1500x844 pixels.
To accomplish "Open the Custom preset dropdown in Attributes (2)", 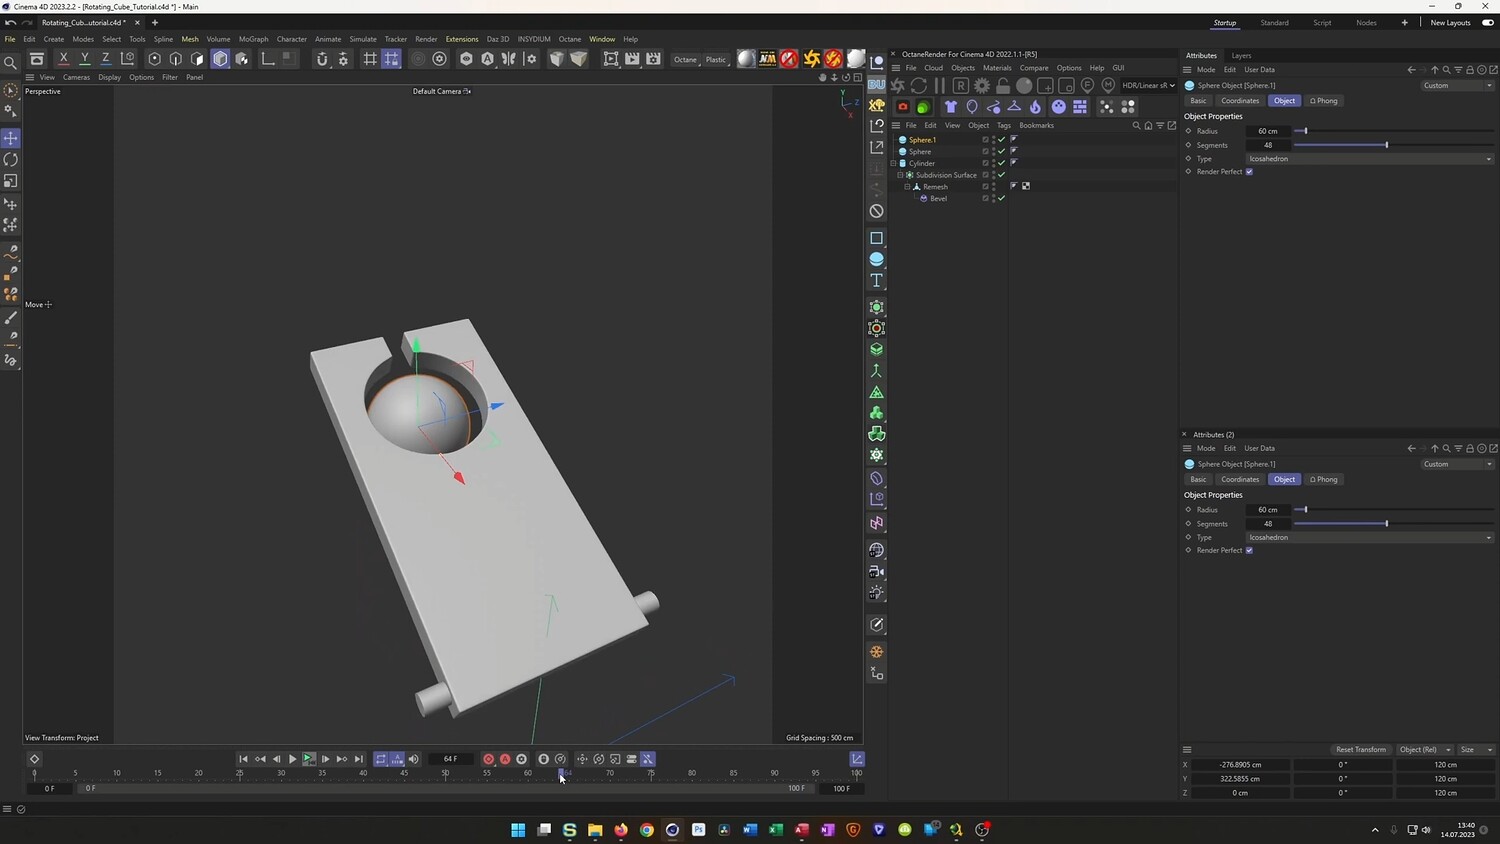I will pos(1458,464).
